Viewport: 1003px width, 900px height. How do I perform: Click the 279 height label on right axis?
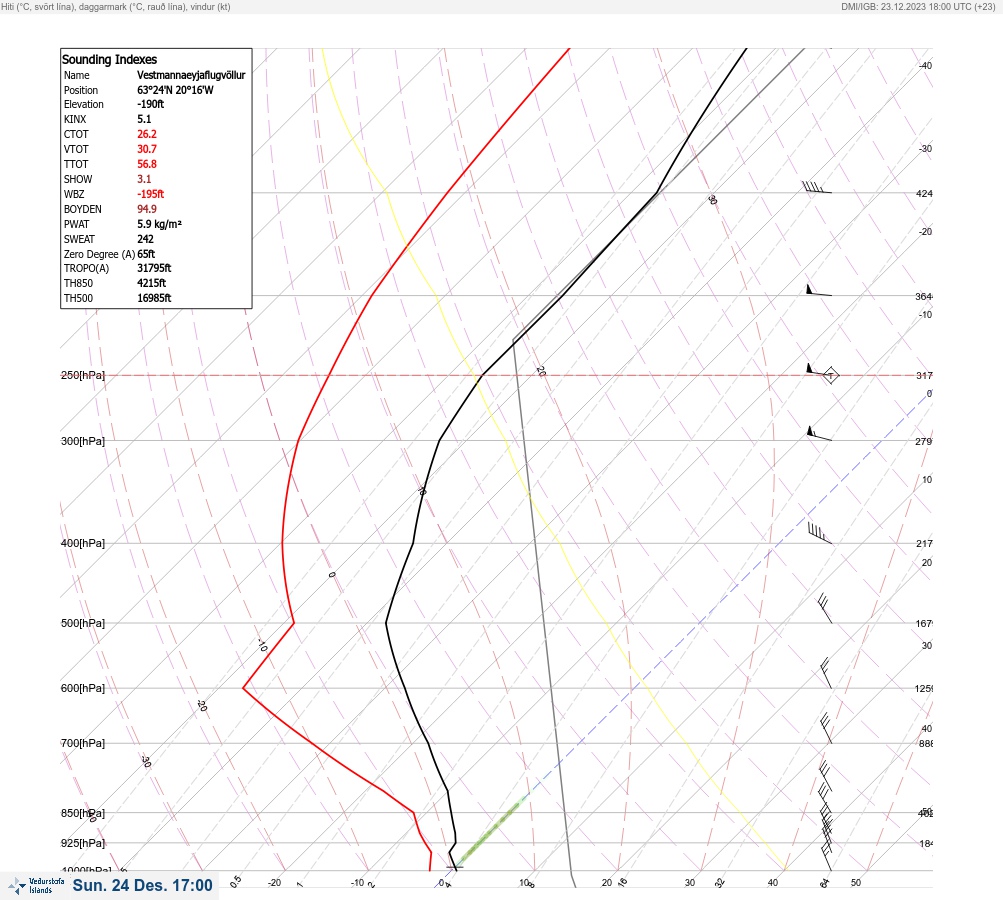tap(924, 441)
